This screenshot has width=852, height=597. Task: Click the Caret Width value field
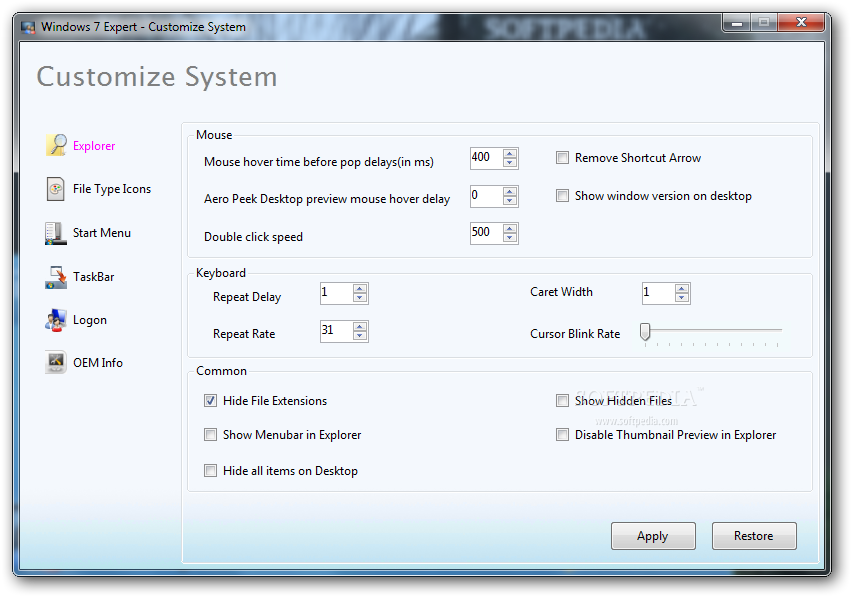pyautogui.click(x=659, y=293)
